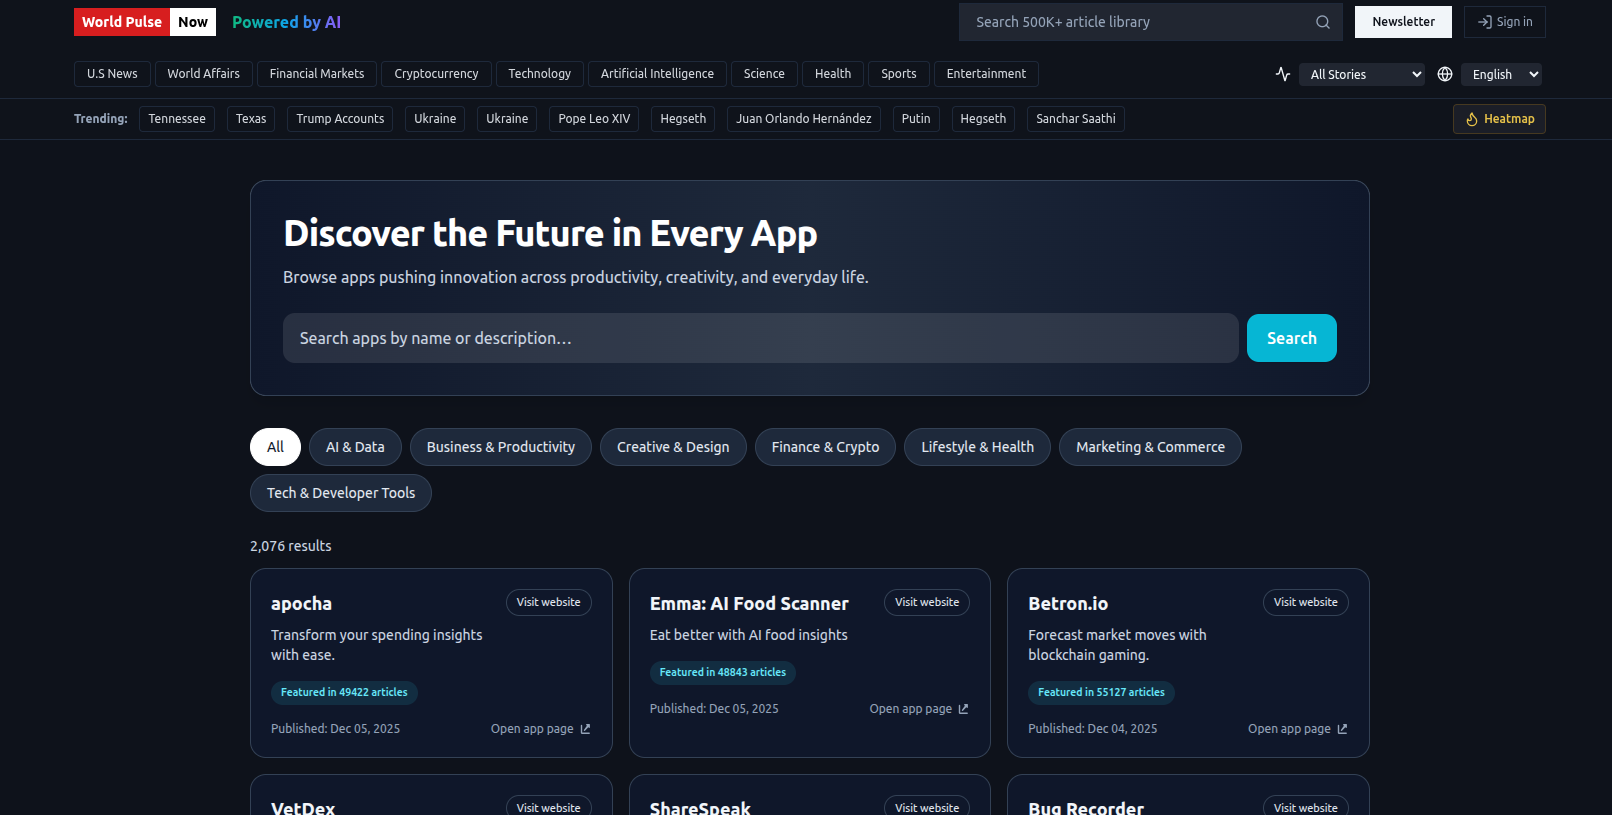The image size is (1612, 815).
Task: Visit website for apocha
Action: coord(548,602)
